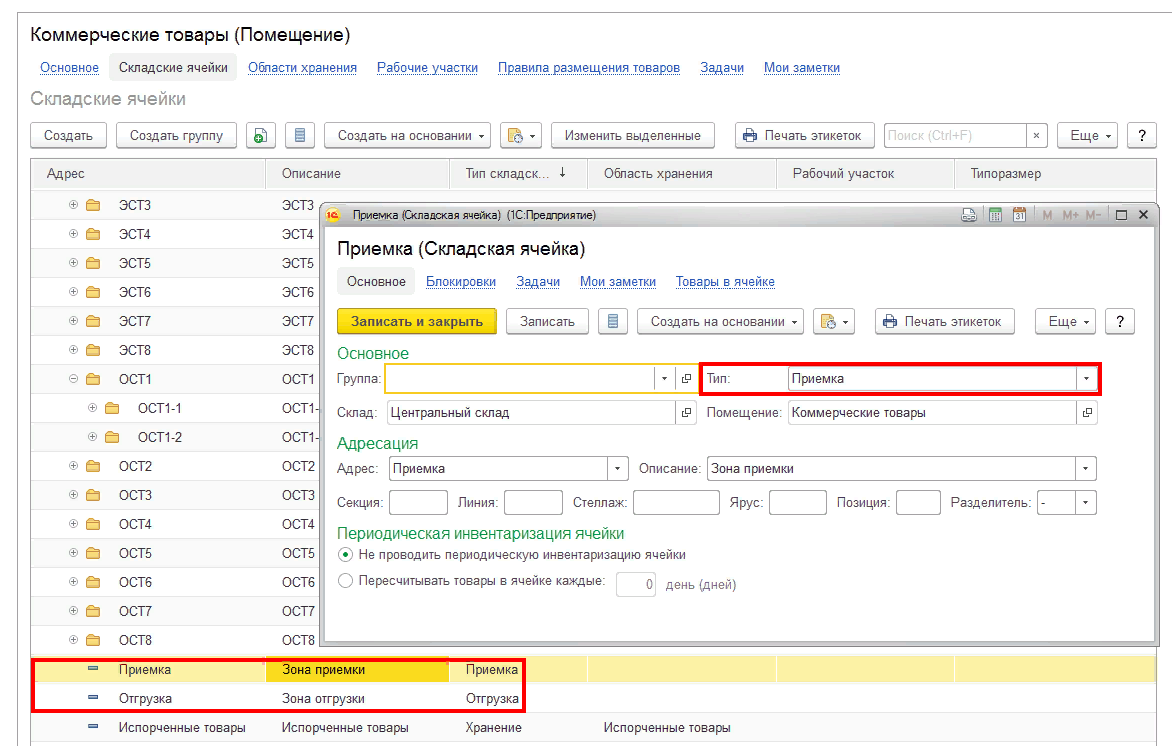Viewport: 1172px width, 748px height.
Task: Open the Склад field link icon
Action: (x=686, y=412)
